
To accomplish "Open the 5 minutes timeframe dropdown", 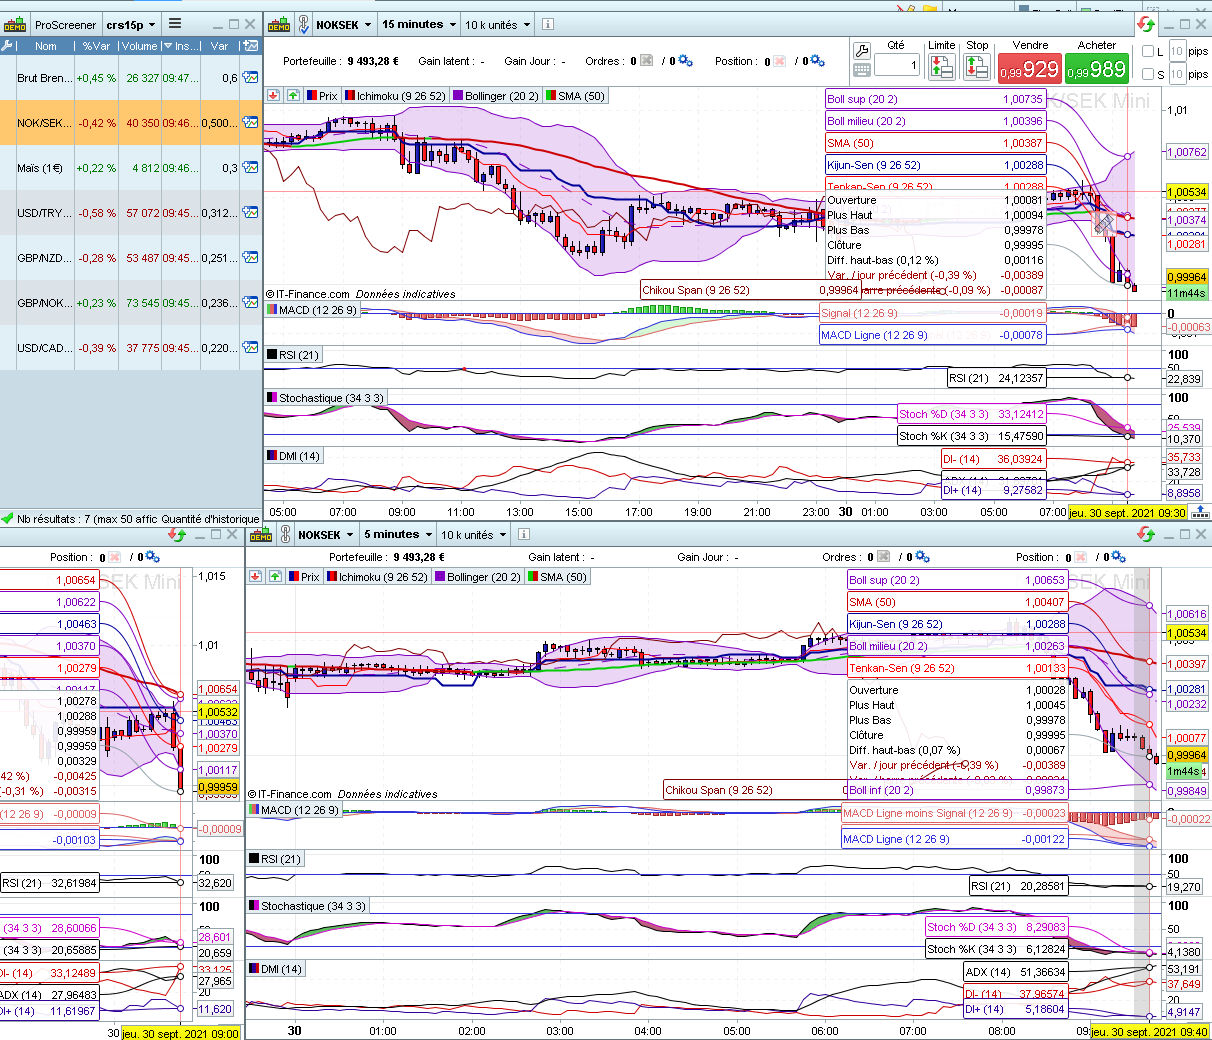I will coord(398,535).
